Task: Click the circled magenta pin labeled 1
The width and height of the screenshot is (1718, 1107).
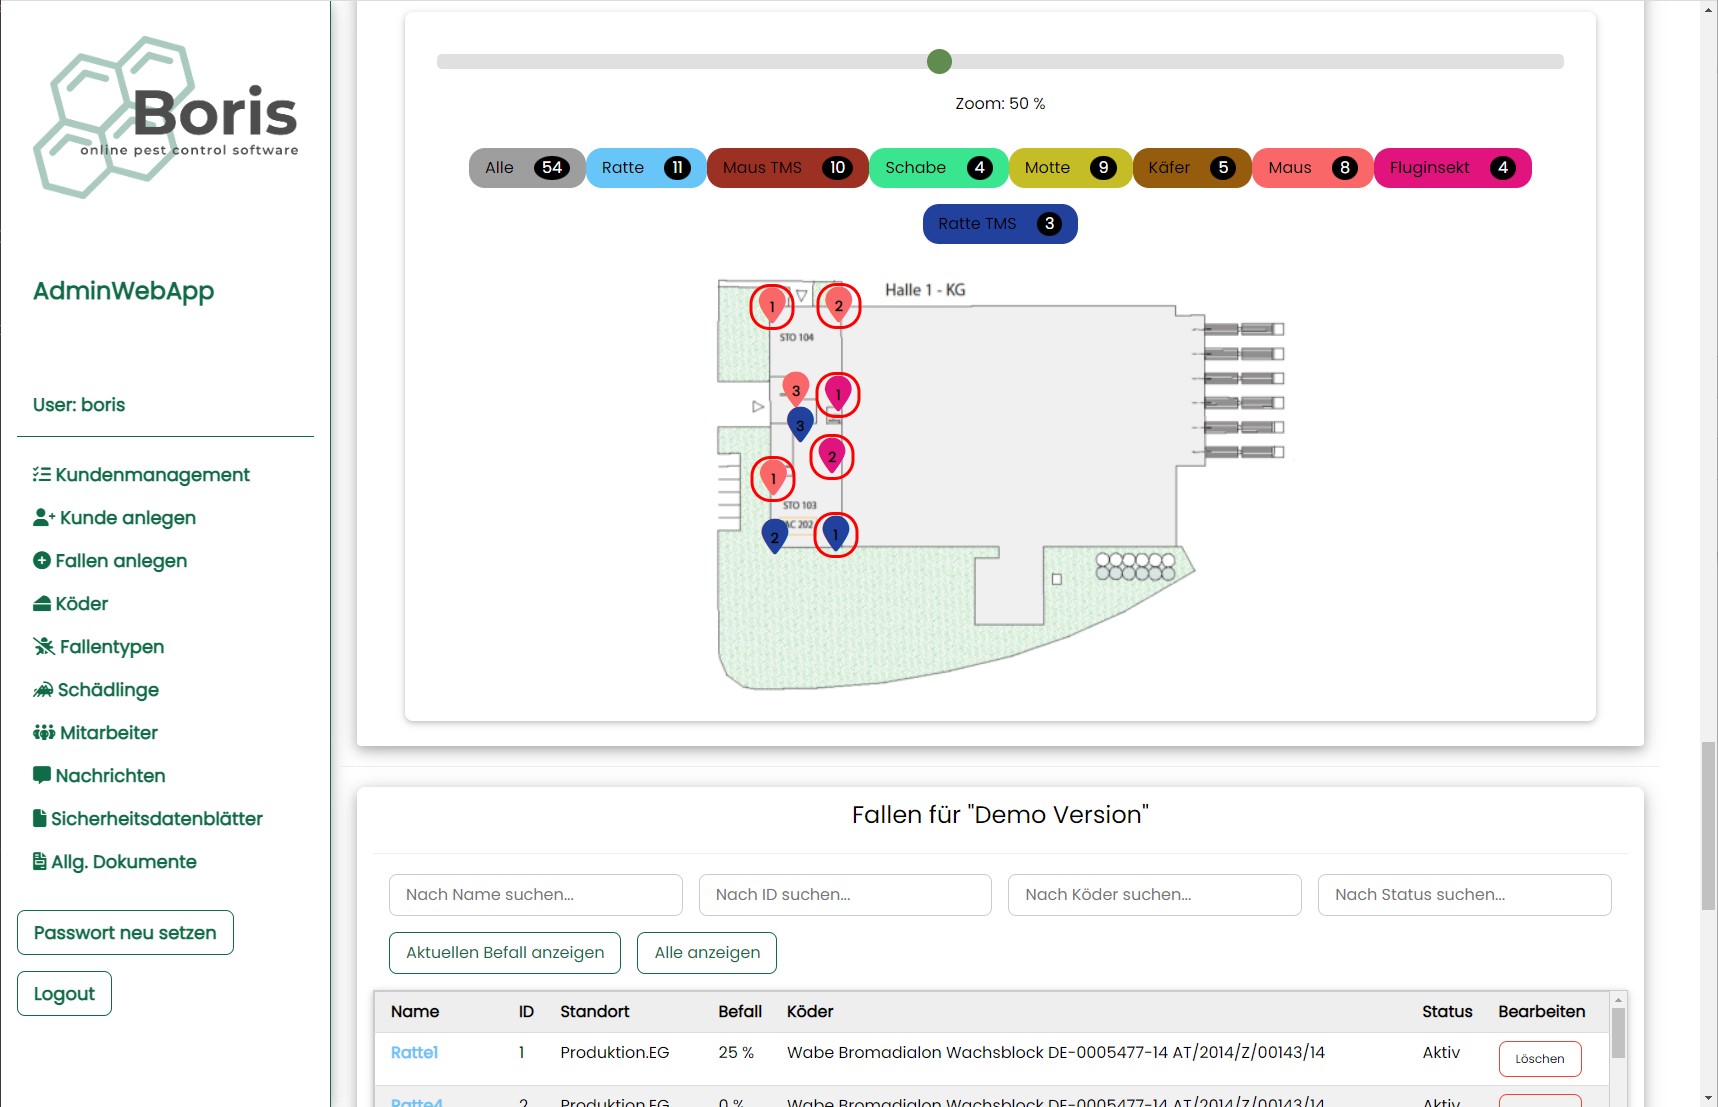Action: (x=838, y=392)
